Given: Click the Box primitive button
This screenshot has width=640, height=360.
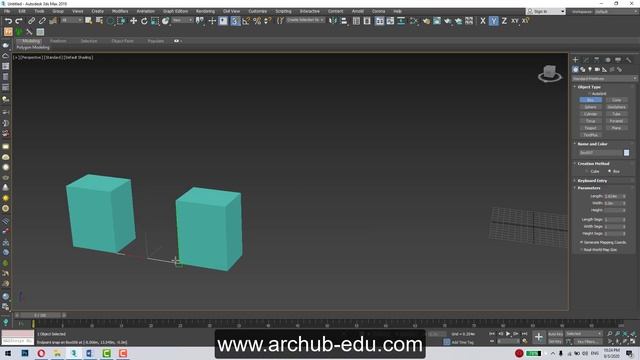Looking at the screenshot, I should (x=590, y=100).
